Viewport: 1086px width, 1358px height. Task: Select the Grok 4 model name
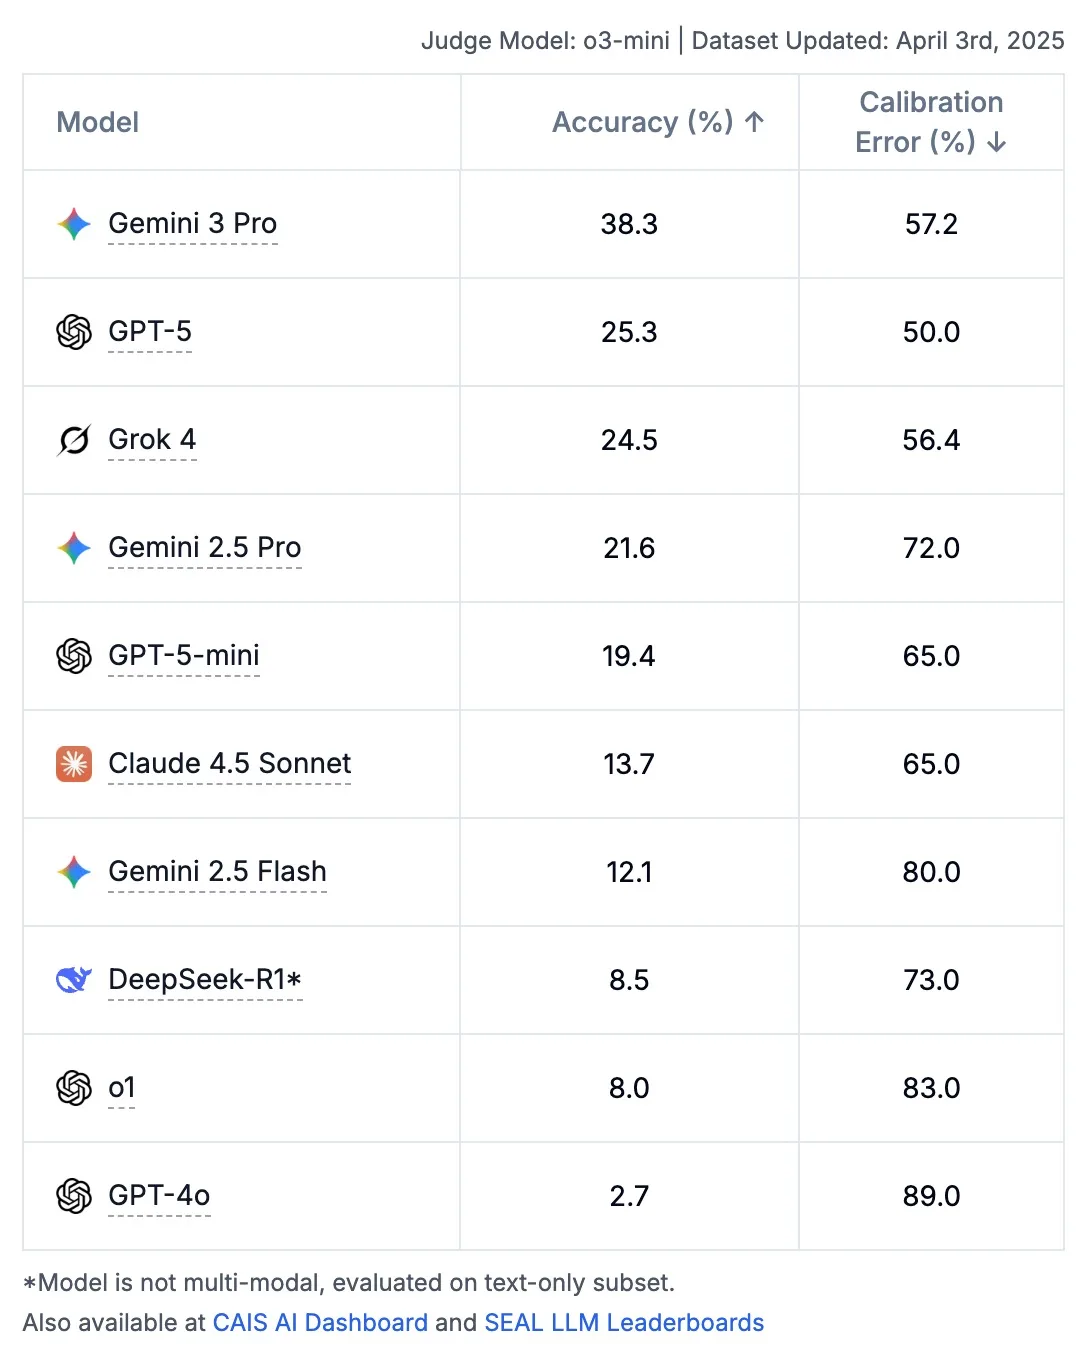coord(152,440)
